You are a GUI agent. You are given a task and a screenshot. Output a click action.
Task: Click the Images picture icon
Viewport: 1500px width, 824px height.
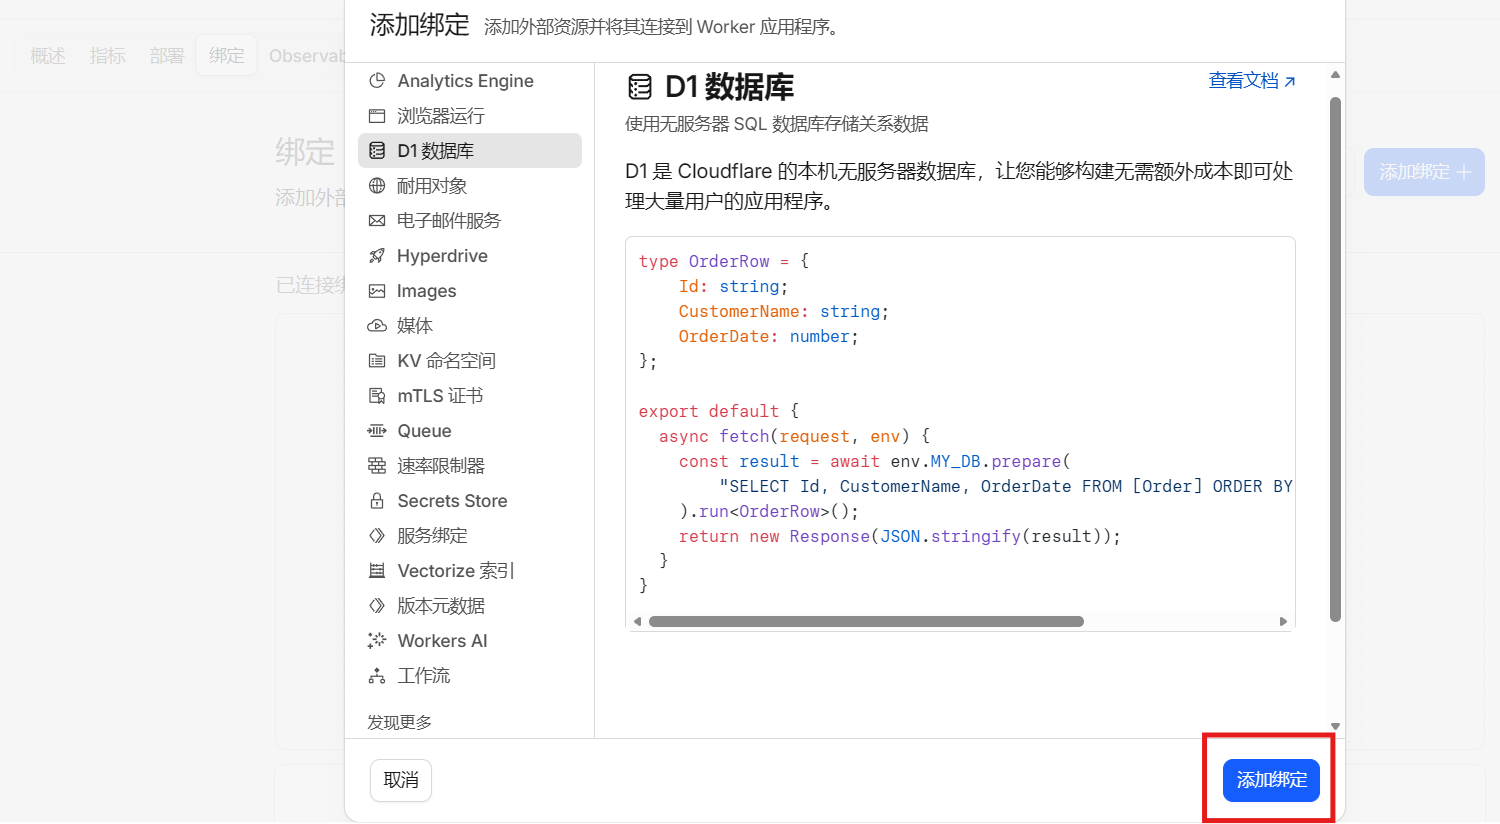pyautogui.click(x=377, y=291)
